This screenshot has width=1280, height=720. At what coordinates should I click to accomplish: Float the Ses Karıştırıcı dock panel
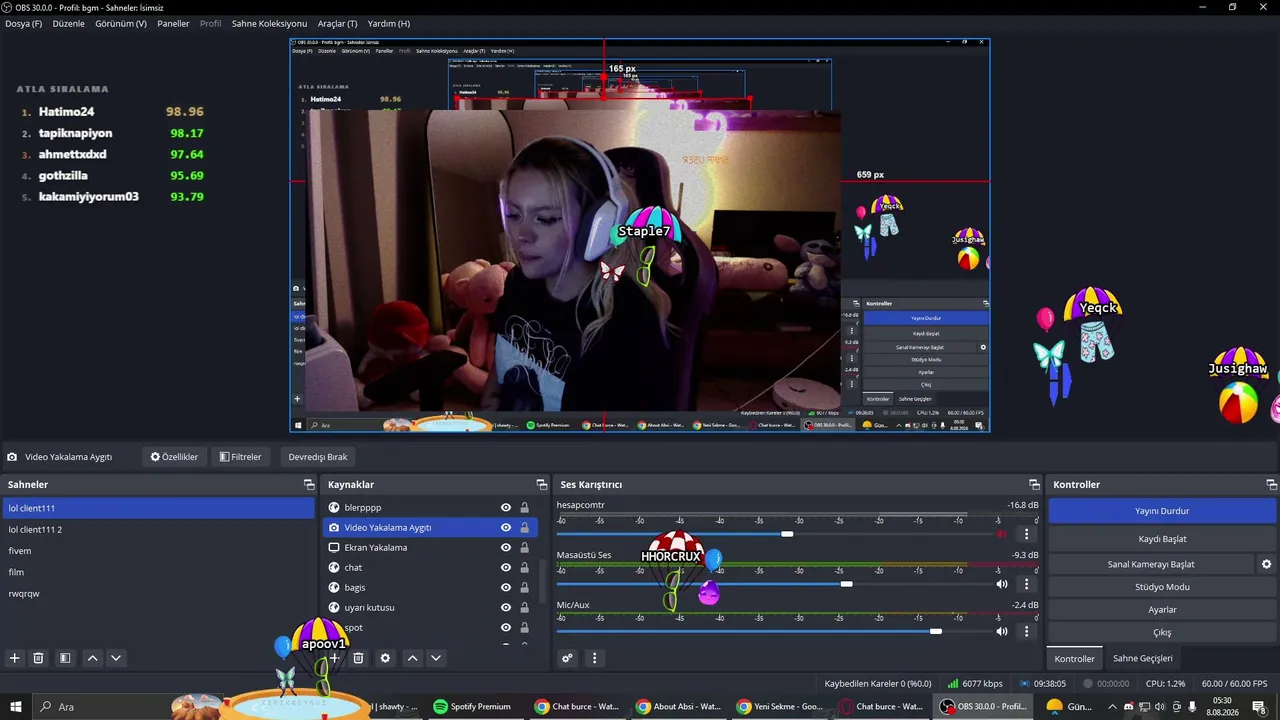coord(1034,484)
